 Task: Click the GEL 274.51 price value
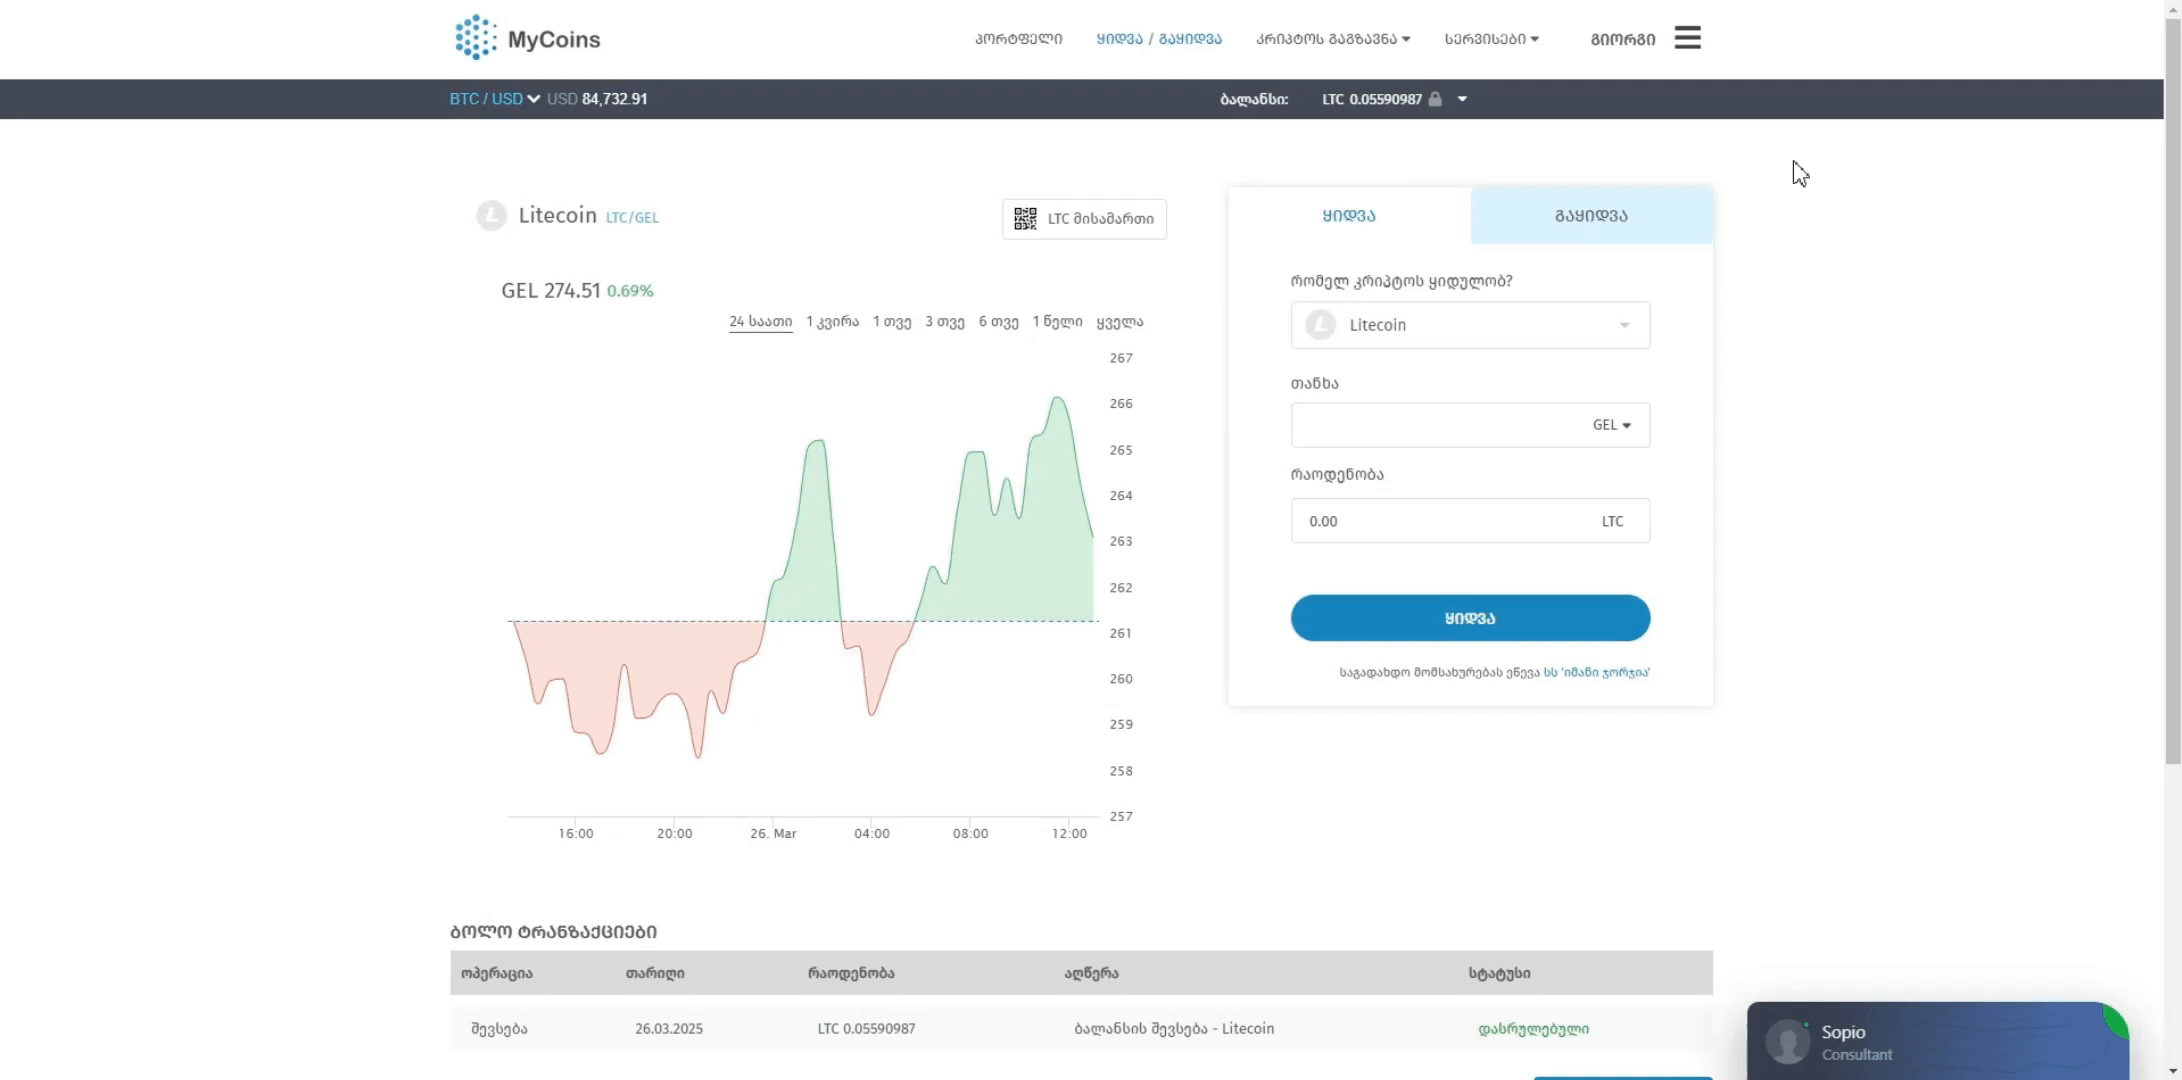(550, 291)
